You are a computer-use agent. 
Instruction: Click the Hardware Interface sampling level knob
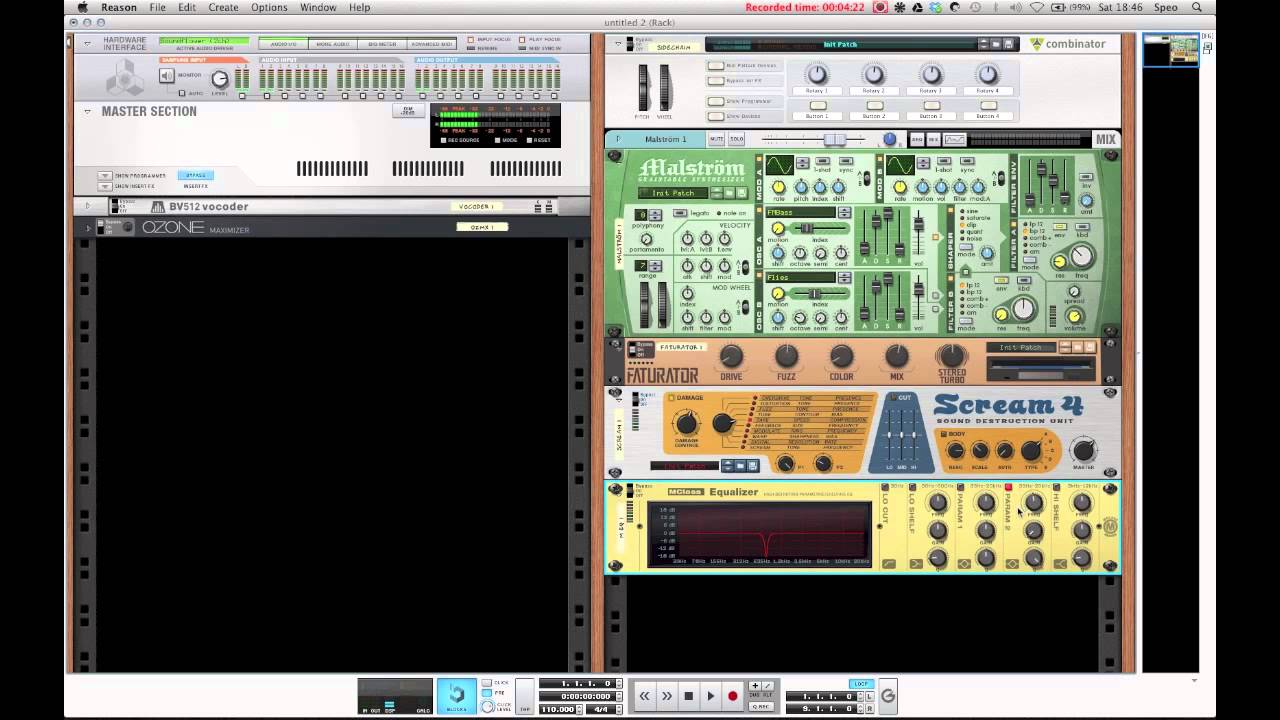click(219, 79)
